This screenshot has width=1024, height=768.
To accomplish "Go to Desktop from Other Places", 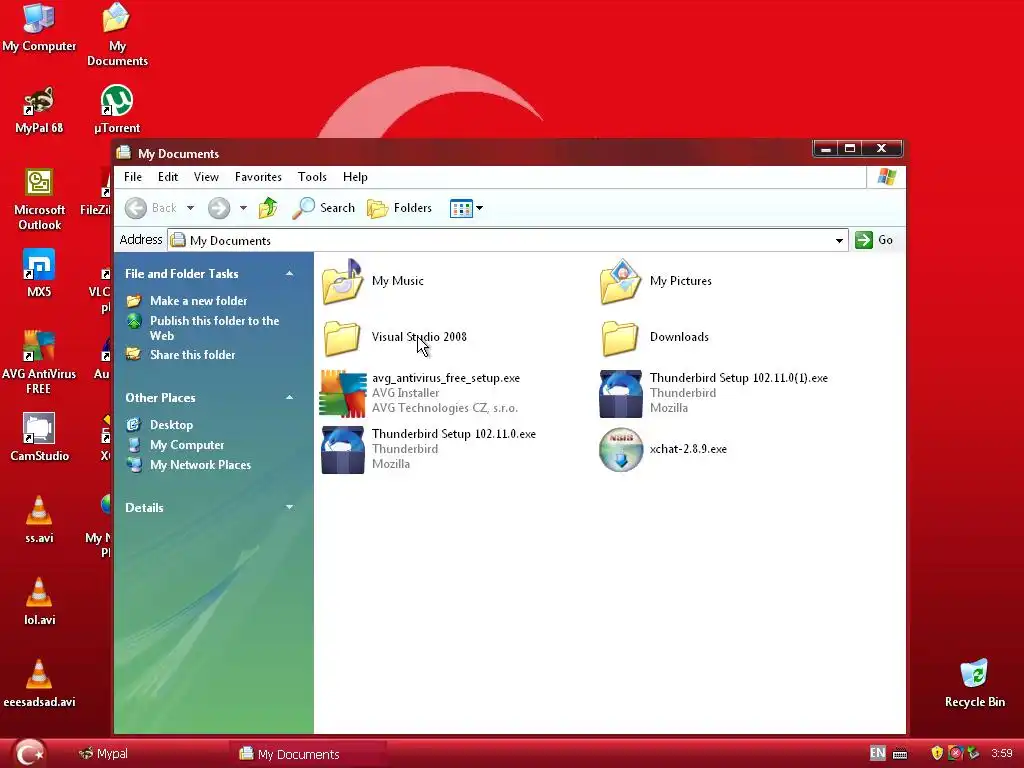I will [x=171, y=425].
